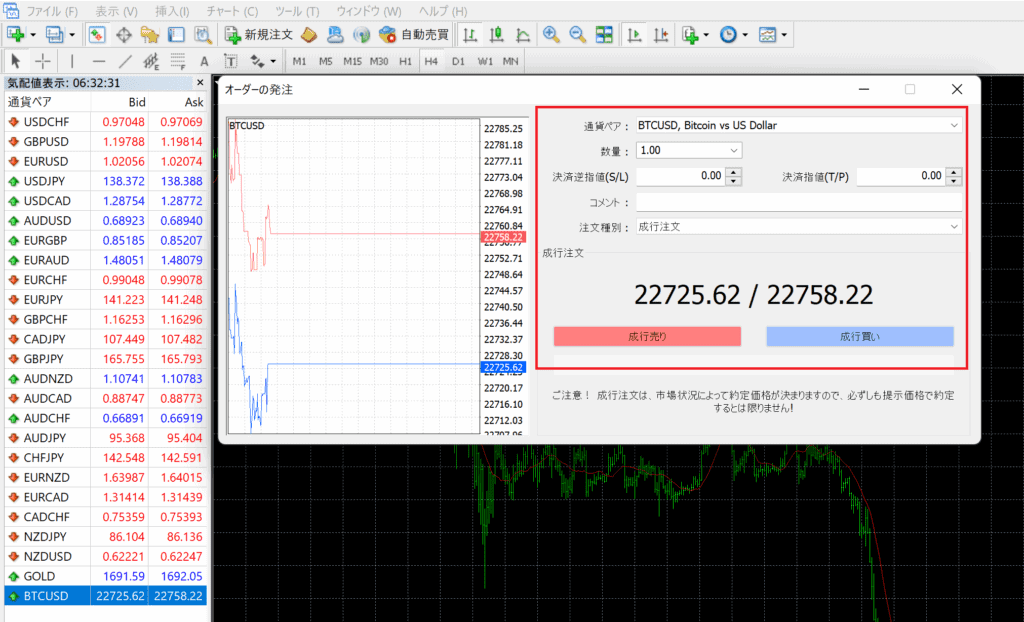Expand the Indicators dropdown arrow
The height and width of the screenshot is (622, 1024).
(706, 35)
